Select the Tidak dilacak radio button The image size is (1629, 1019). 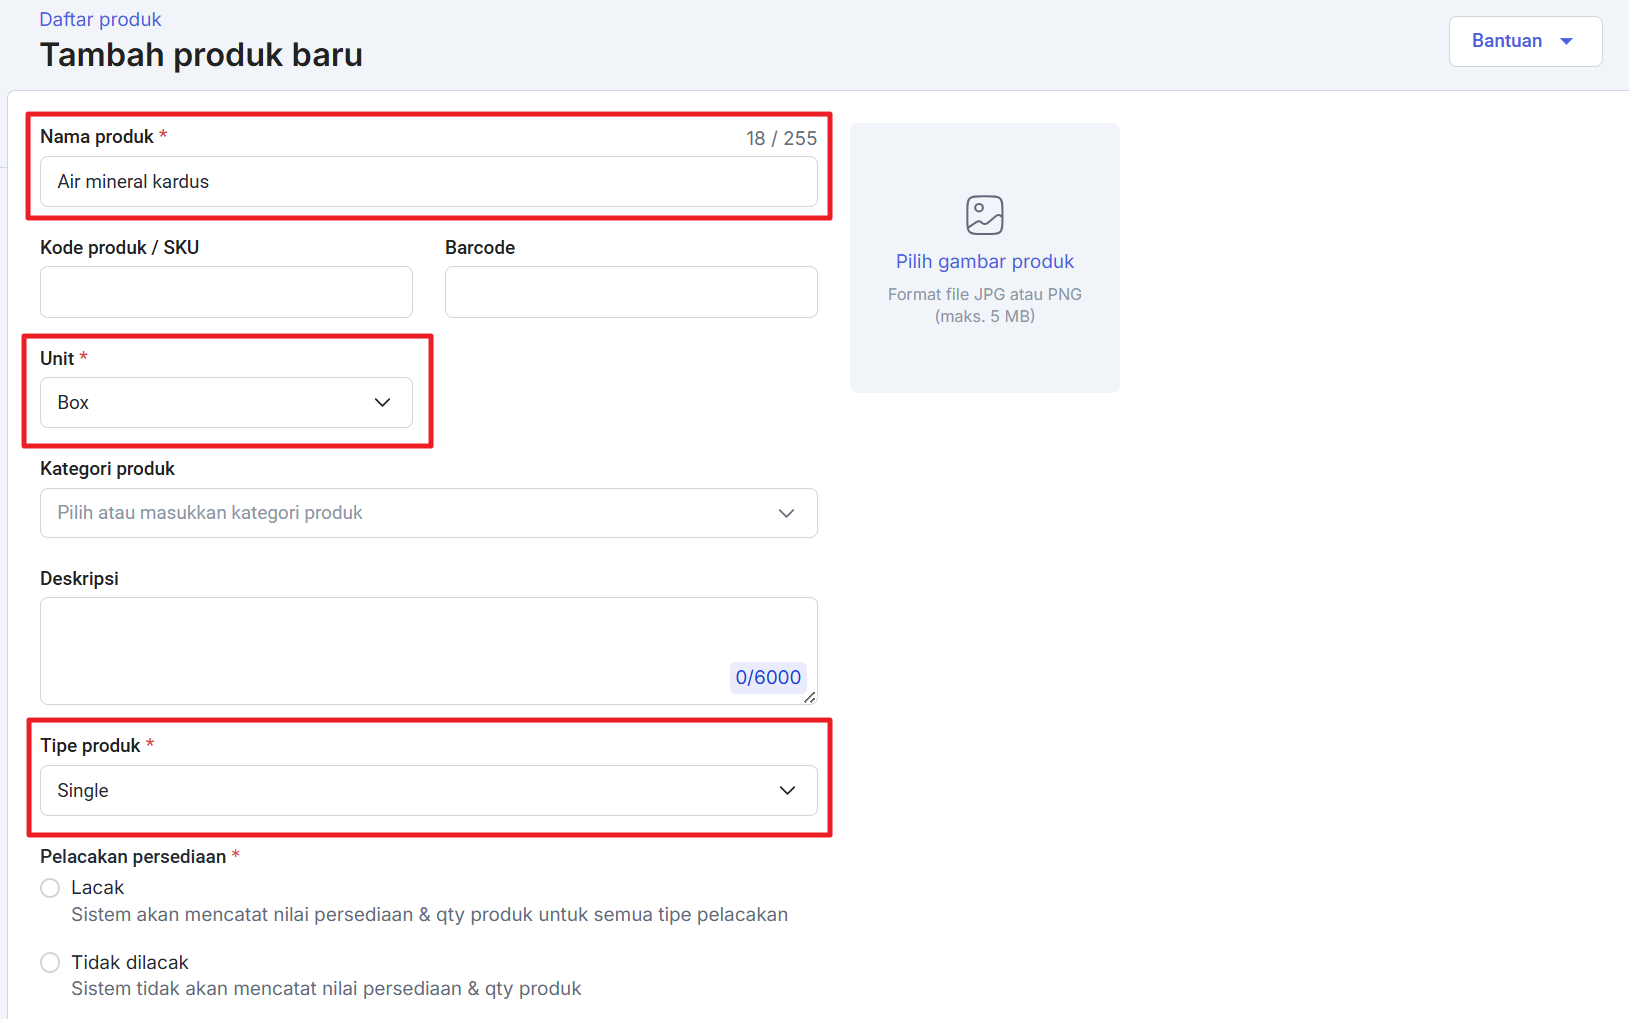(50, 962)
